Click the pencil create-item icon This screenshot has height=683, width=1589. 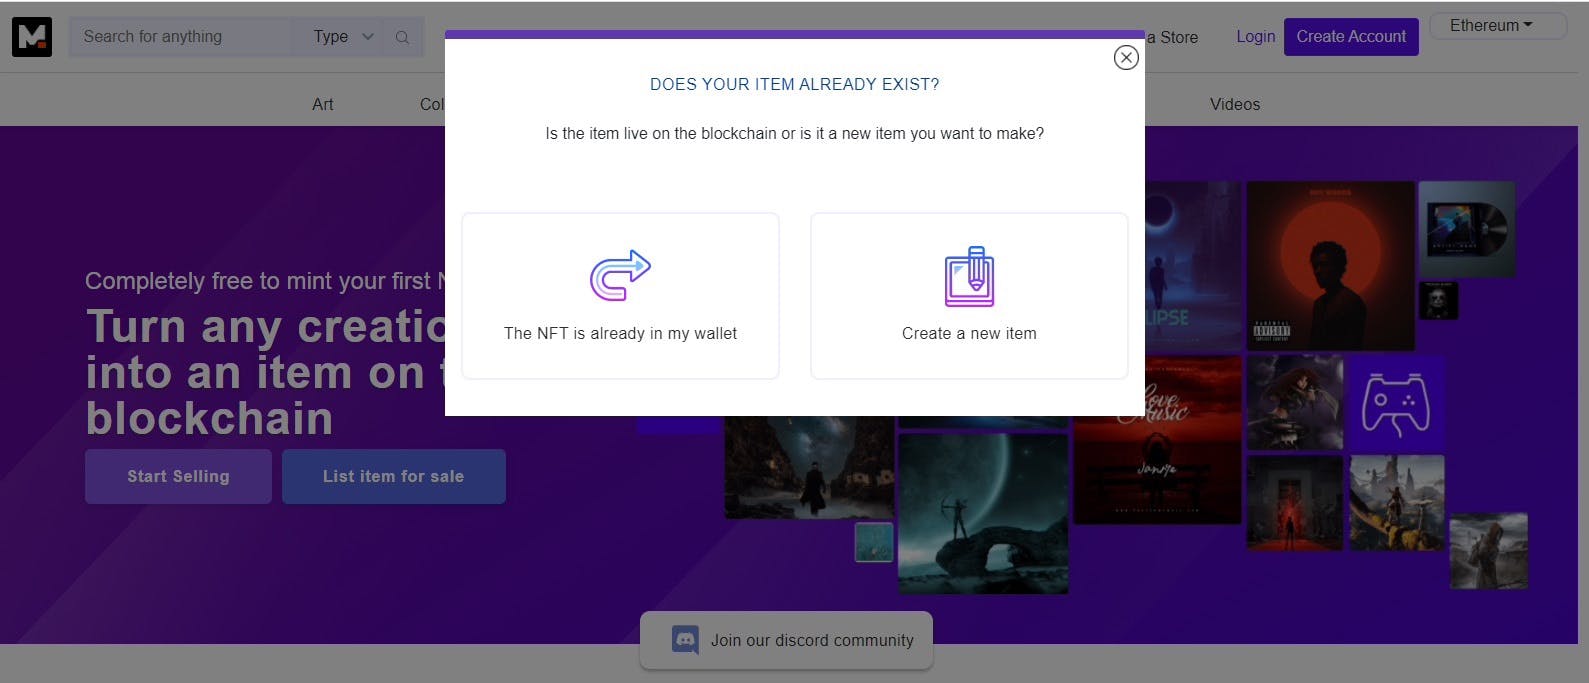pos(969,276)
